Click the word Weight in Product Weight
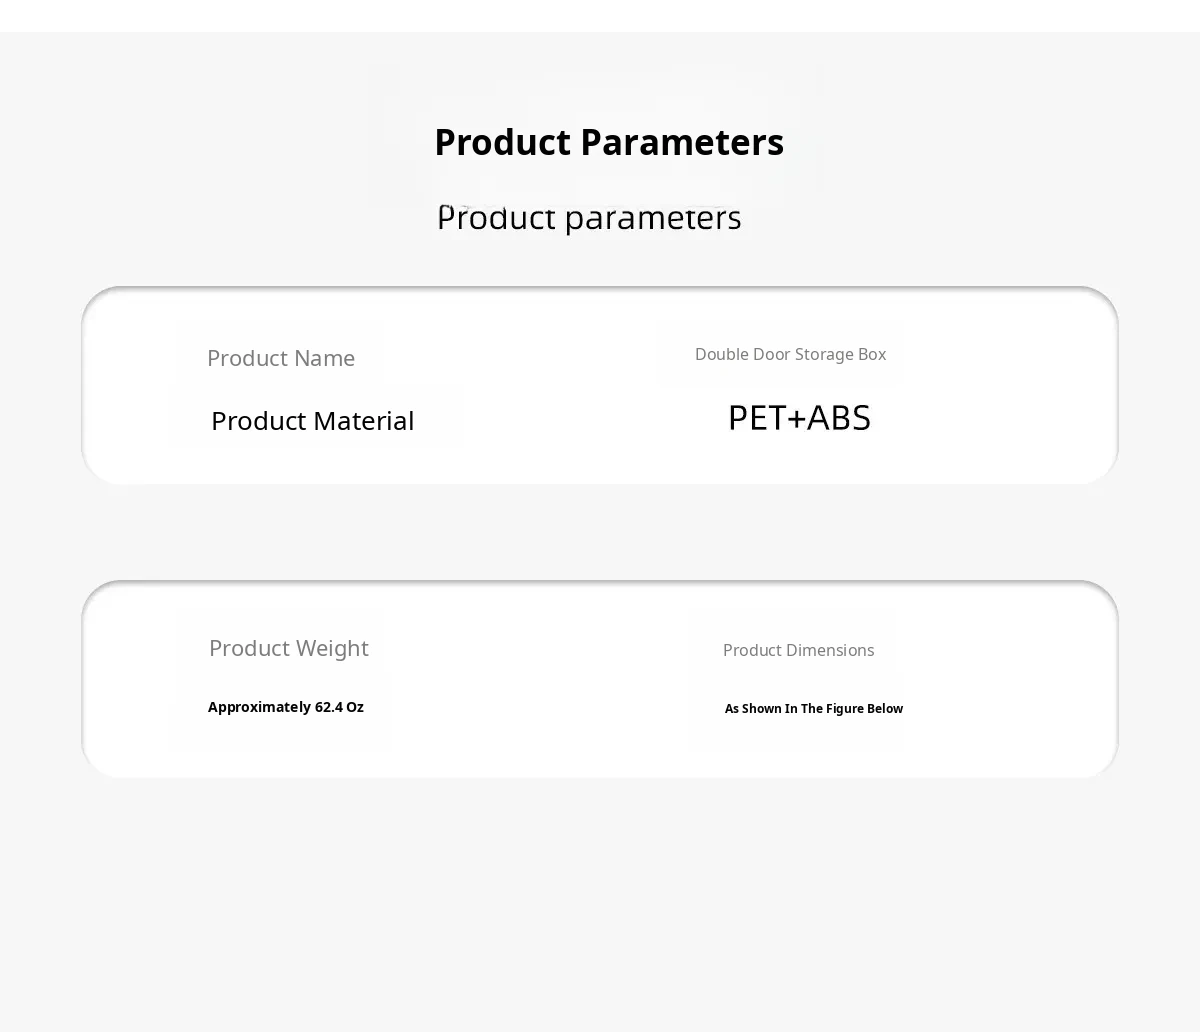This screenshot has width=1200, height=1032. 332,648
